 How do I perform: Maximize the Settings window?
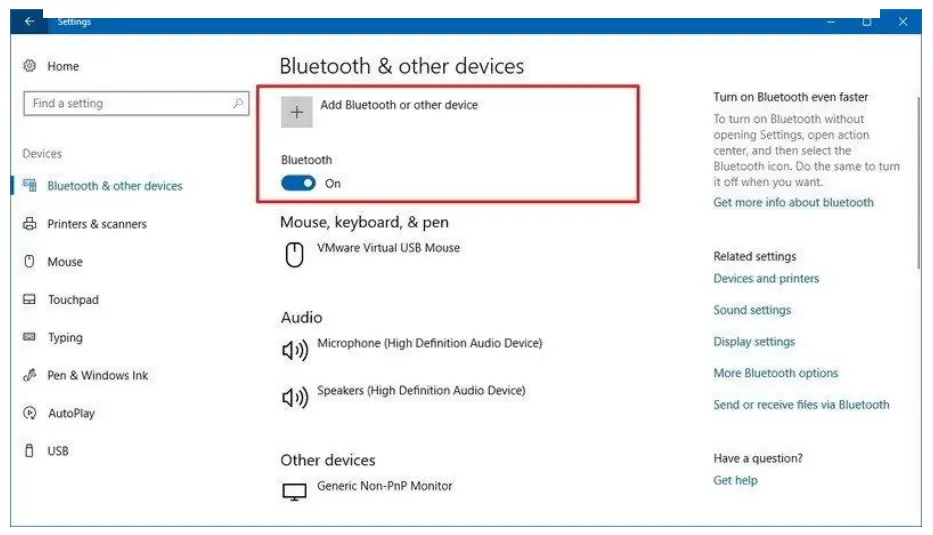pyautogui.click(x=867, y=21)
